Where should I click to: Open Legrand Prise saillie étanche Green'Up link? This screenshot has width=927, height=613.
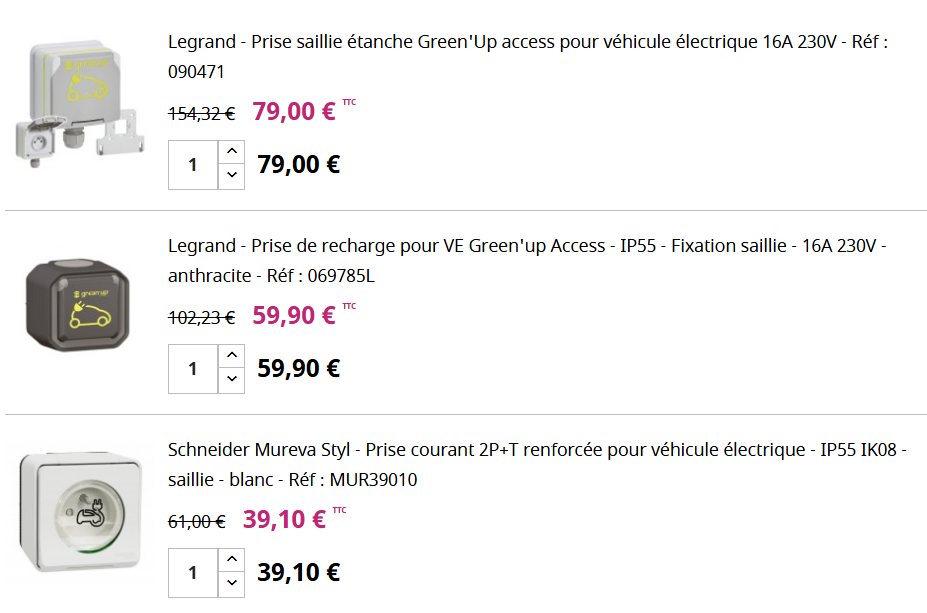coord(527,42)
